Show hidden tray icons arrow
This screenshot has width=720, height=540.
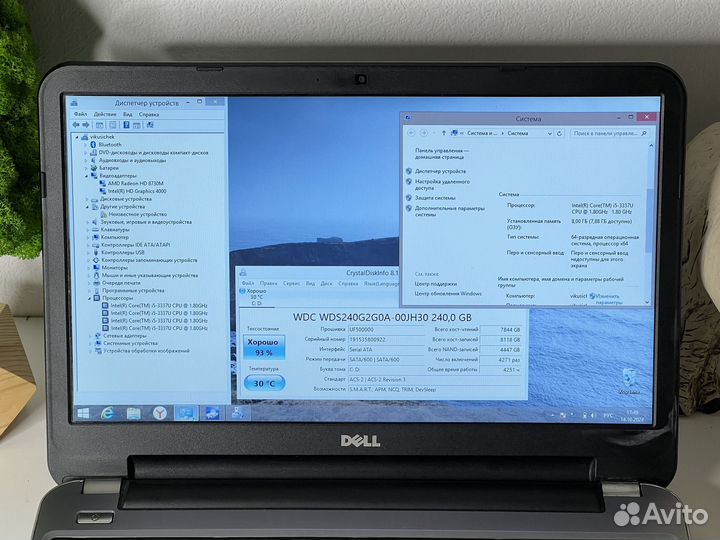(x=552, y=416)
